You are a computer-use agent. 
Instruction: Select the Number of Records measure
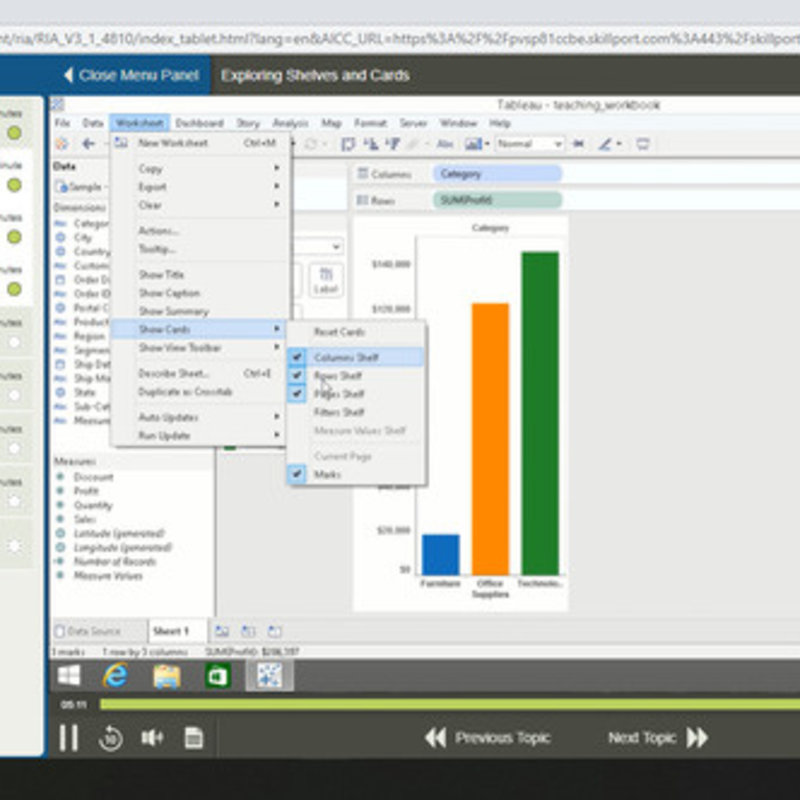[114, 562]
